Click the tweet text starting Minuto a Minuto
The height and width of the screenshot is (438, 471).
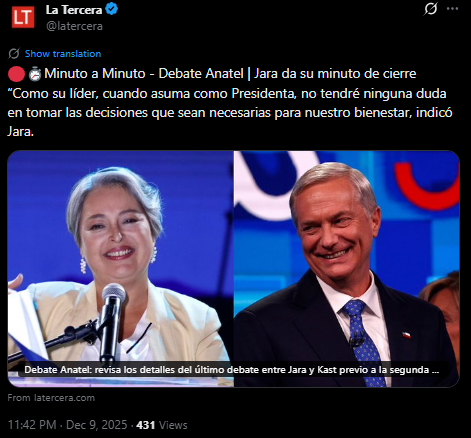[x=230, y=74]
